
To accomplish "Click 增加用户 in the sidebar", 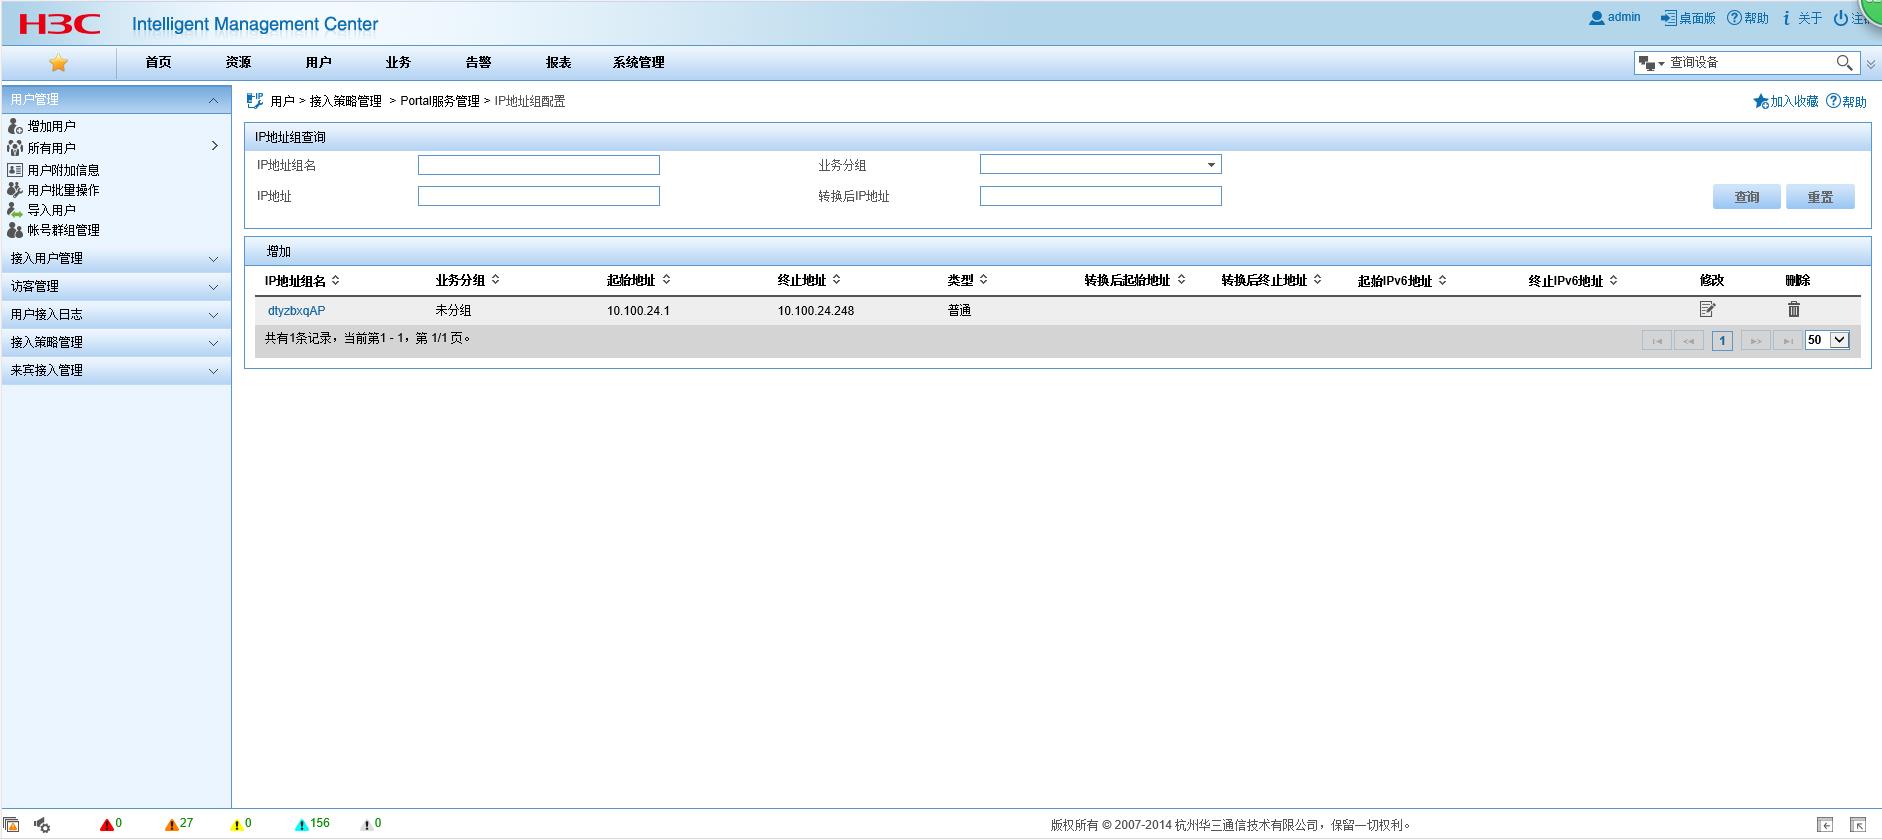I will [51, 126].
